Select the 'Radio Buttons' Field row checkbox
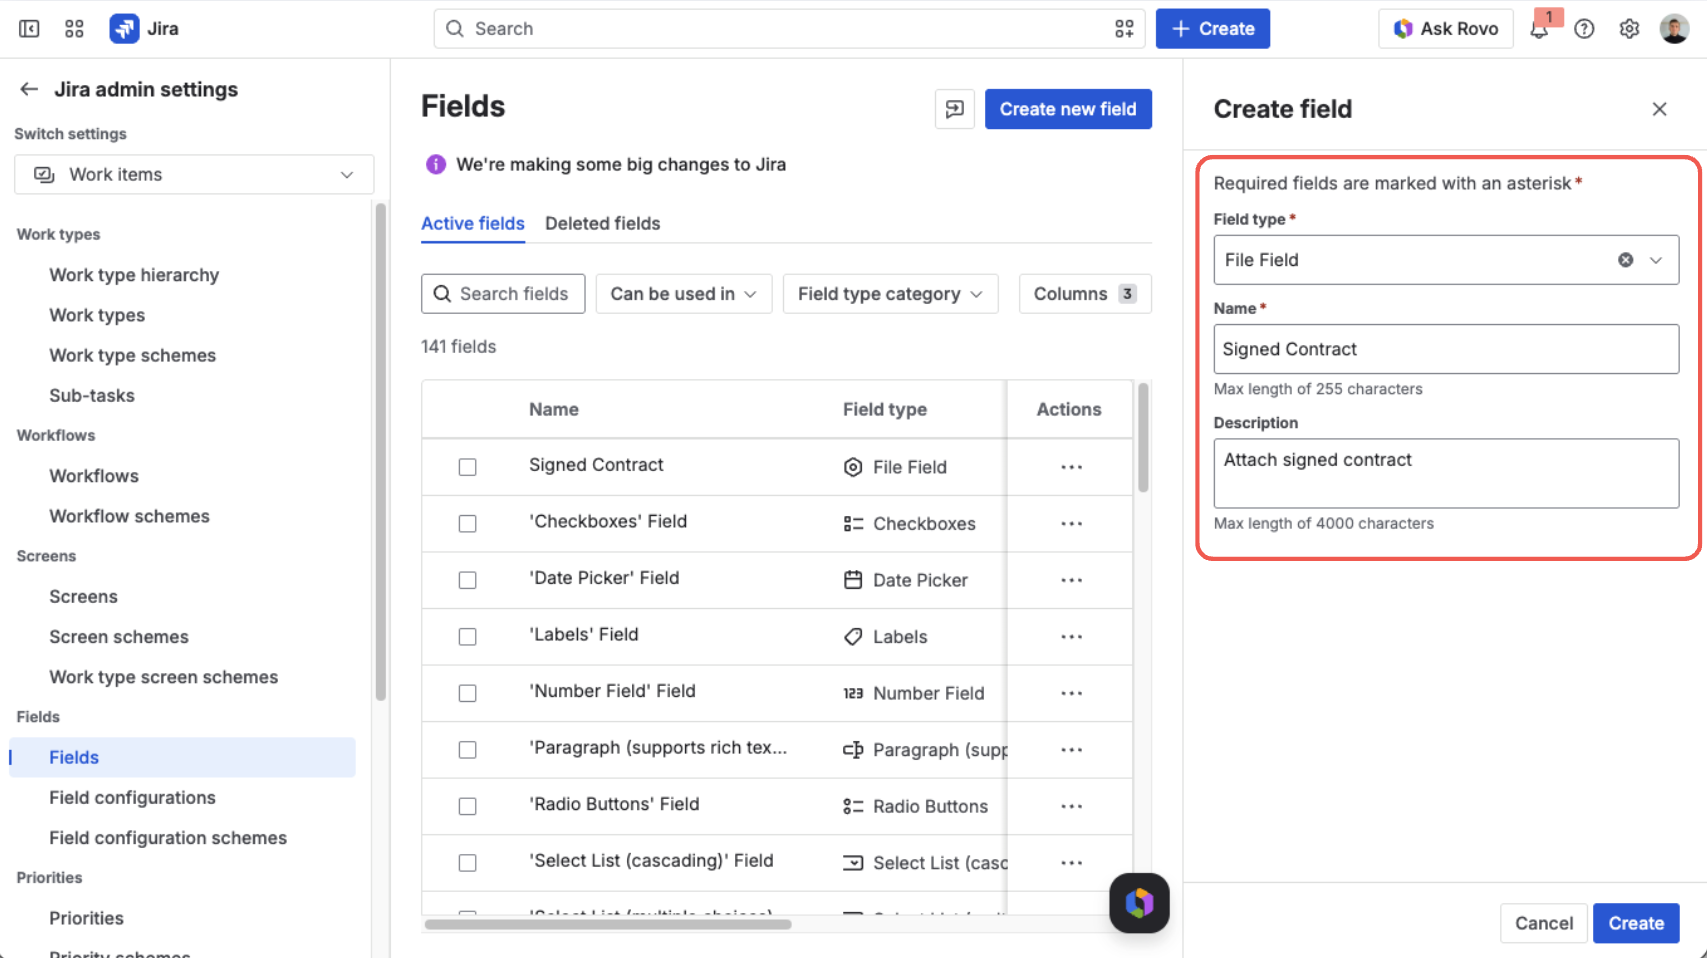The width and height of the screenshot is (1707, 958). point(467,806)
